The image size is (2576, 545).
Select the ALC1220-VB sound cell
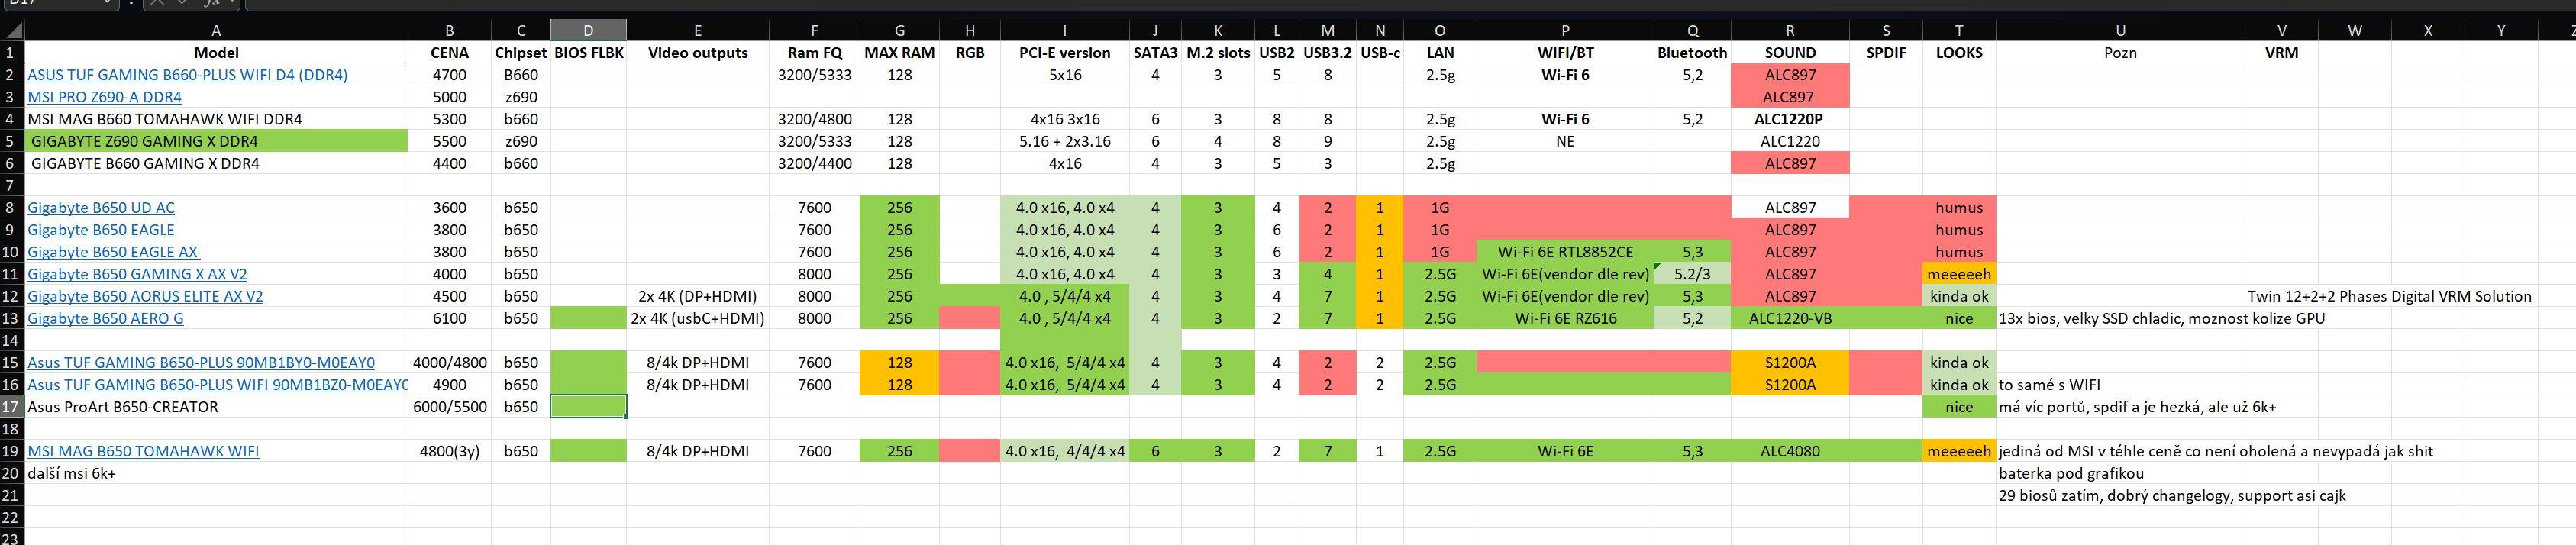pos(1790,318)
